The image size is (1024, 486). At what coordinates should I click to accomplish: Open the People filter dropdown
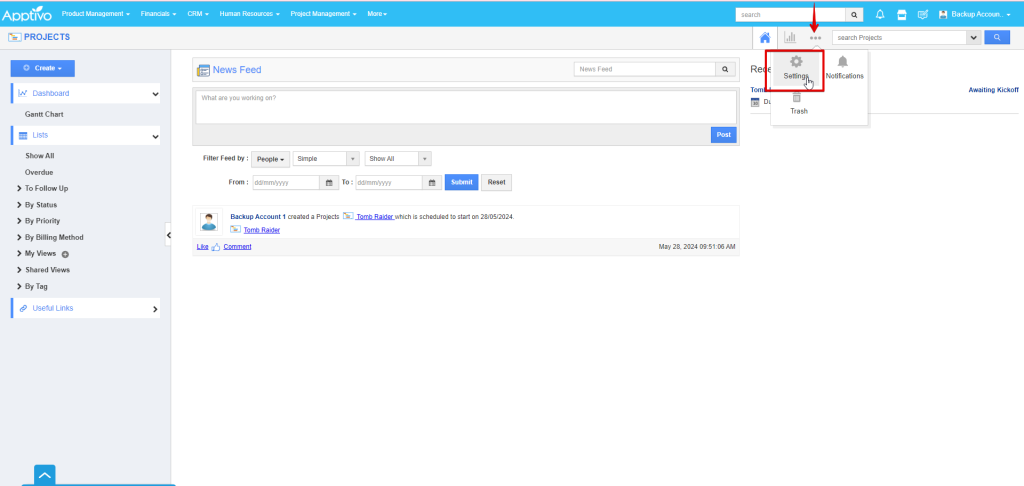click(x=270, y=159)
